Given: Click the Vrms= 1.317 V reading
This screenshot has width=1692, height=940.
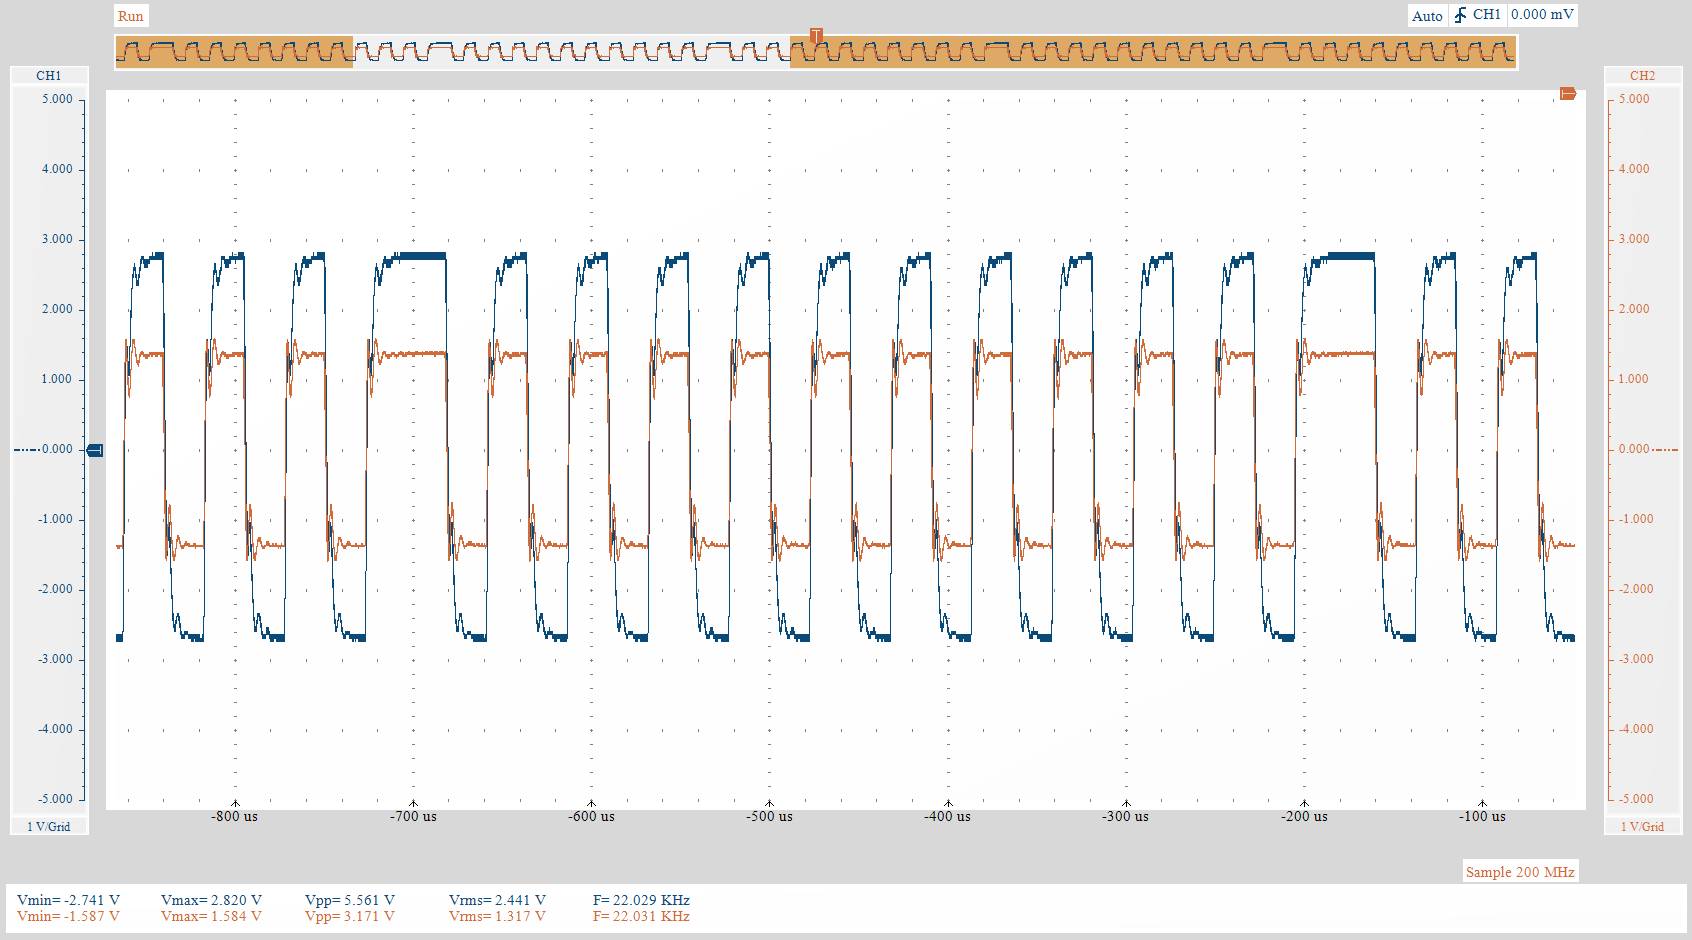Looking at the screenshot, I should (x=497, y=916).
